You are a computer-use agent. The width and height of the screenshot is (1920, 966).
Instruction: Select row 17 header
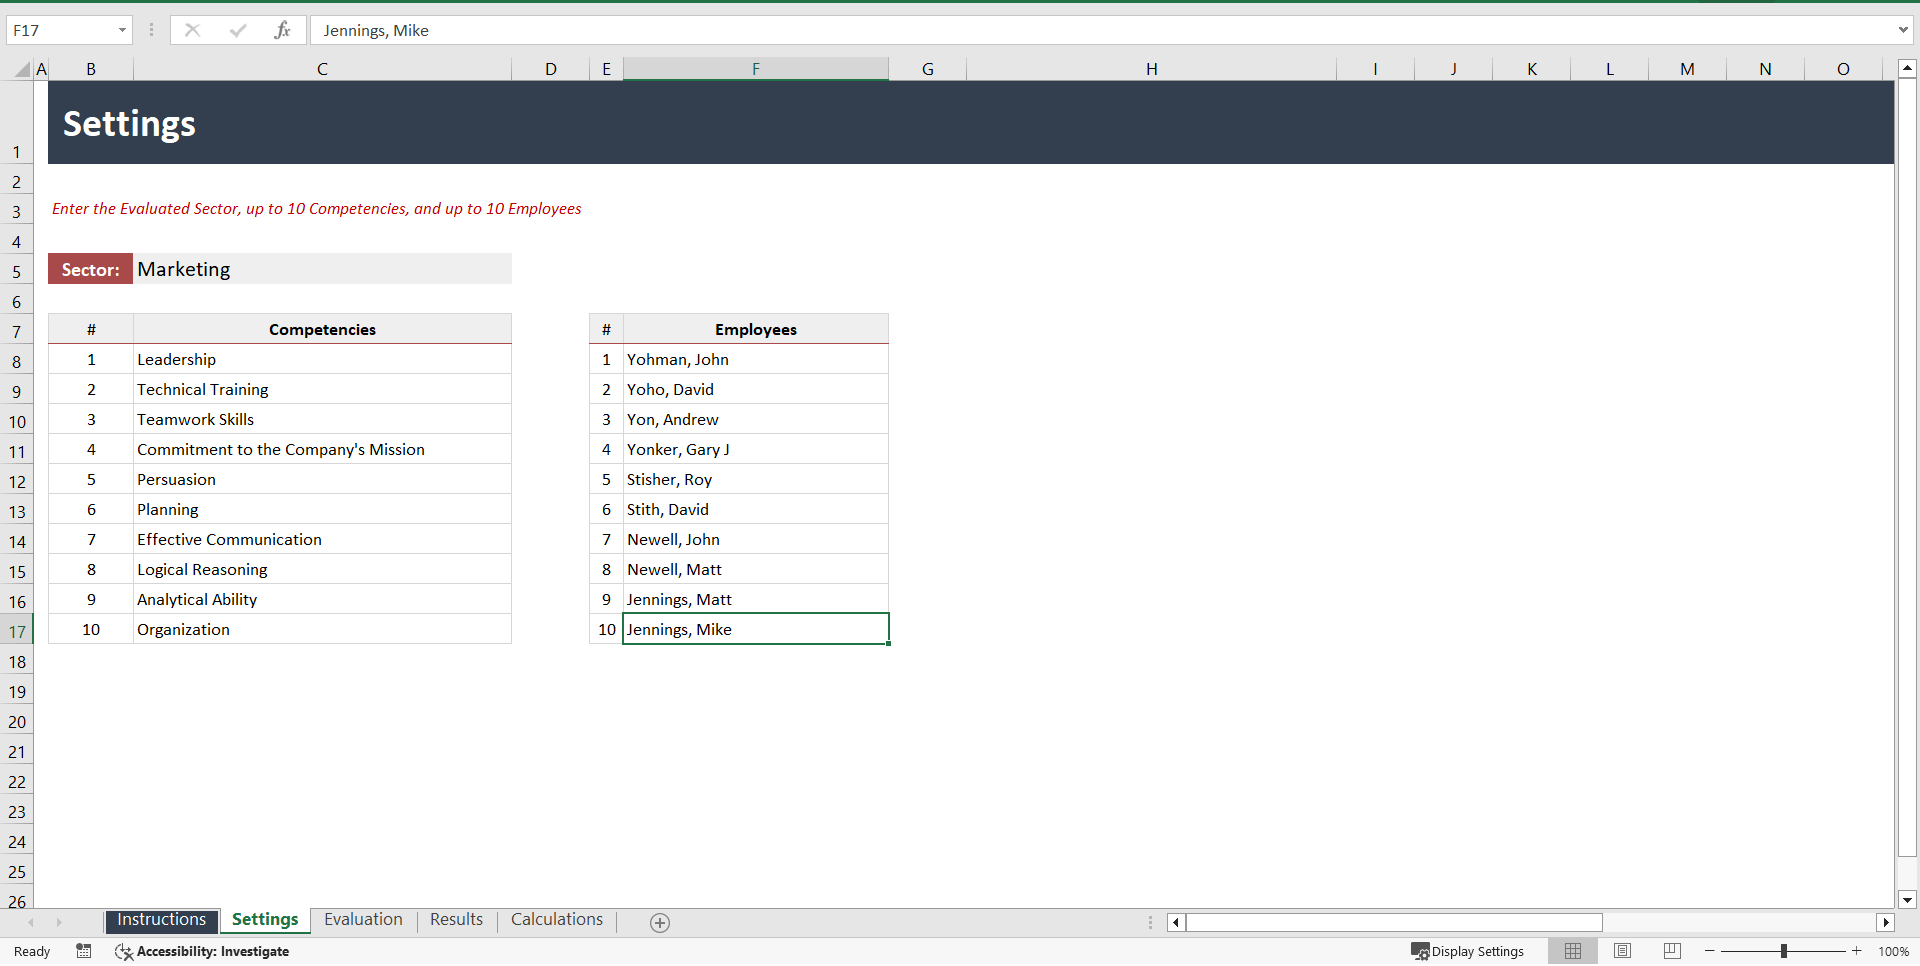click(x=17, y=631)
